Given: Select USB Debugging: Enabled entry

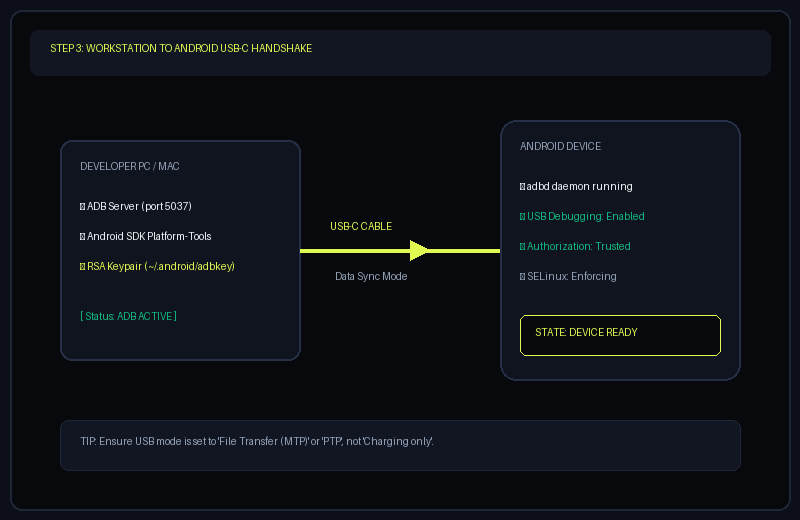Looking at the screenshot, I should point(582,216).
